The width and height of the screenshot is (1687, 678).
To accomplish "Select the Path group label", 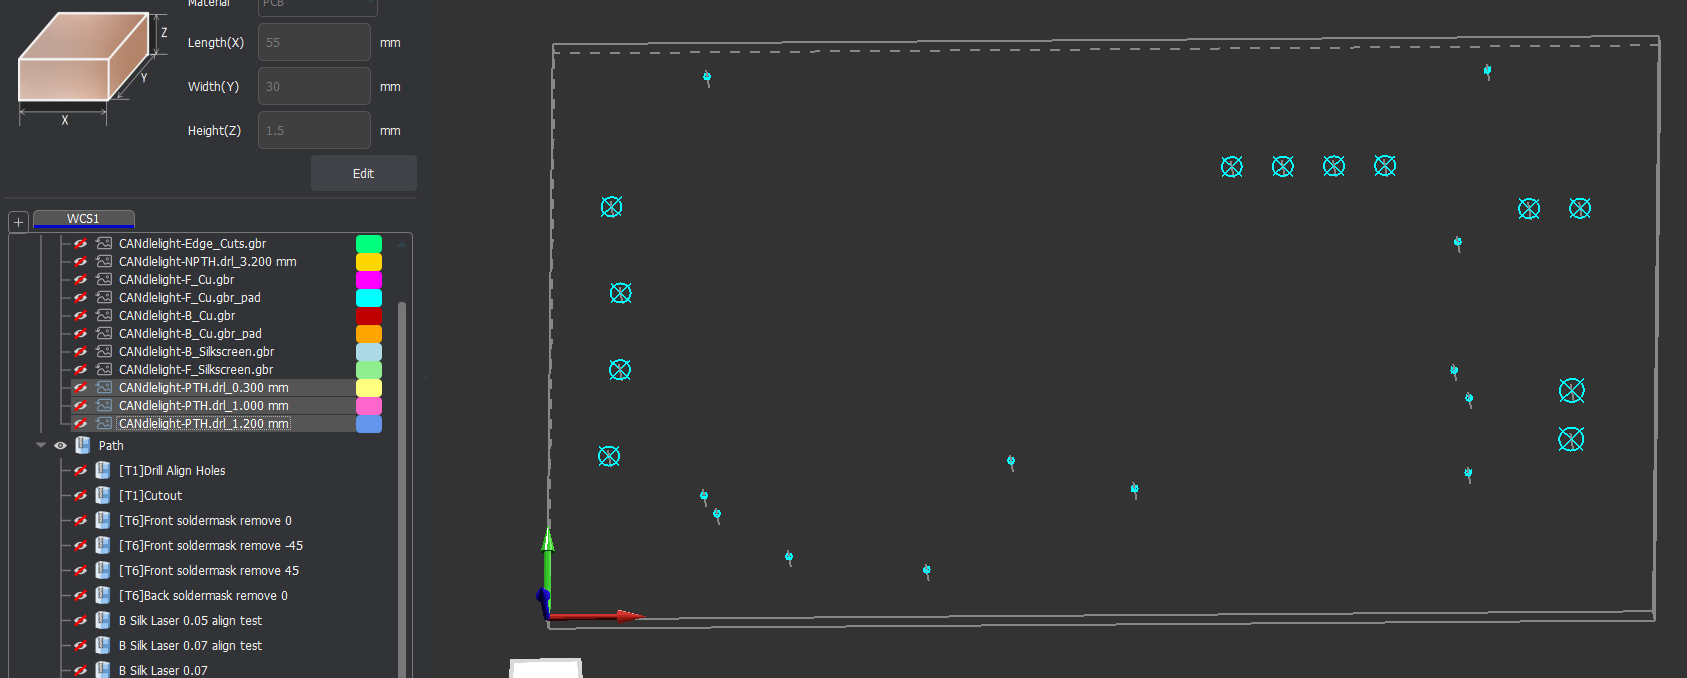I will coord(111,445).
